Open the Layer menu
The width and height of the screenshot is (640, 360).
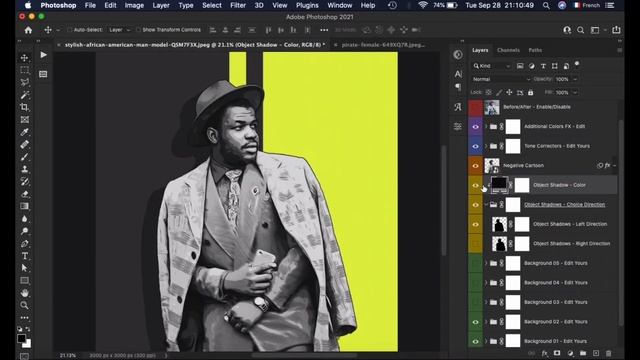161,5
